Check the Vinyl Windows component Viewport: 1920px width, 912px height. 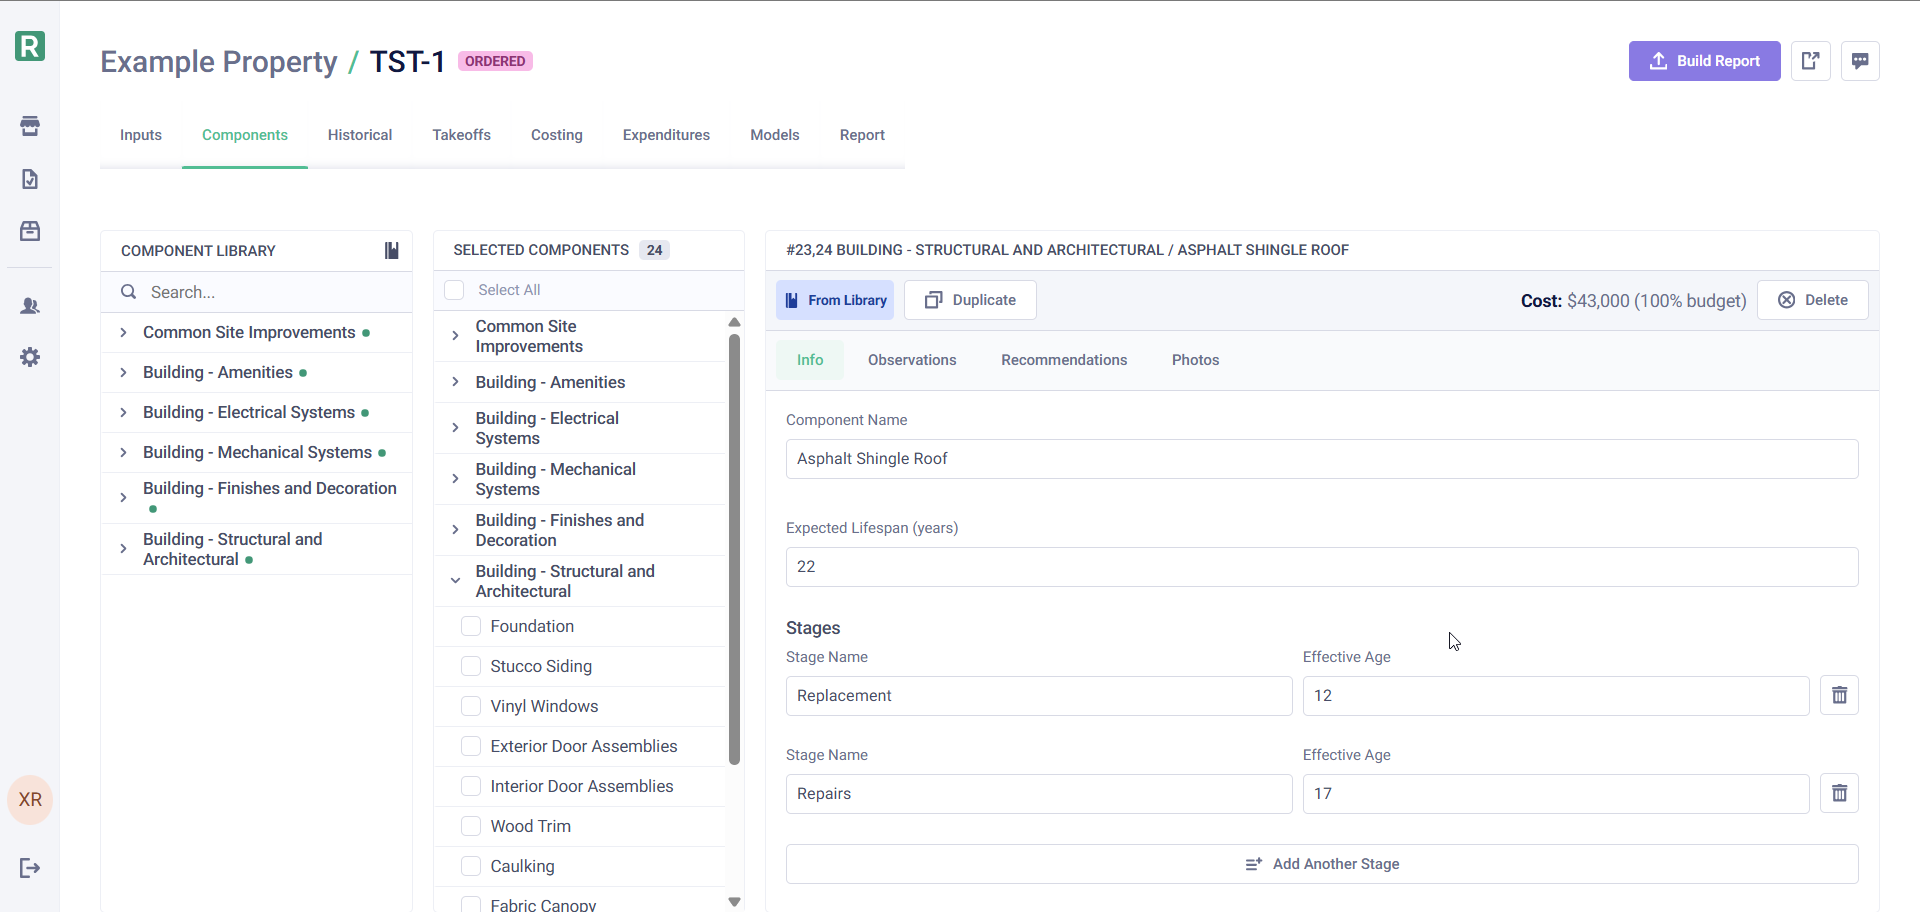point(471,706)
